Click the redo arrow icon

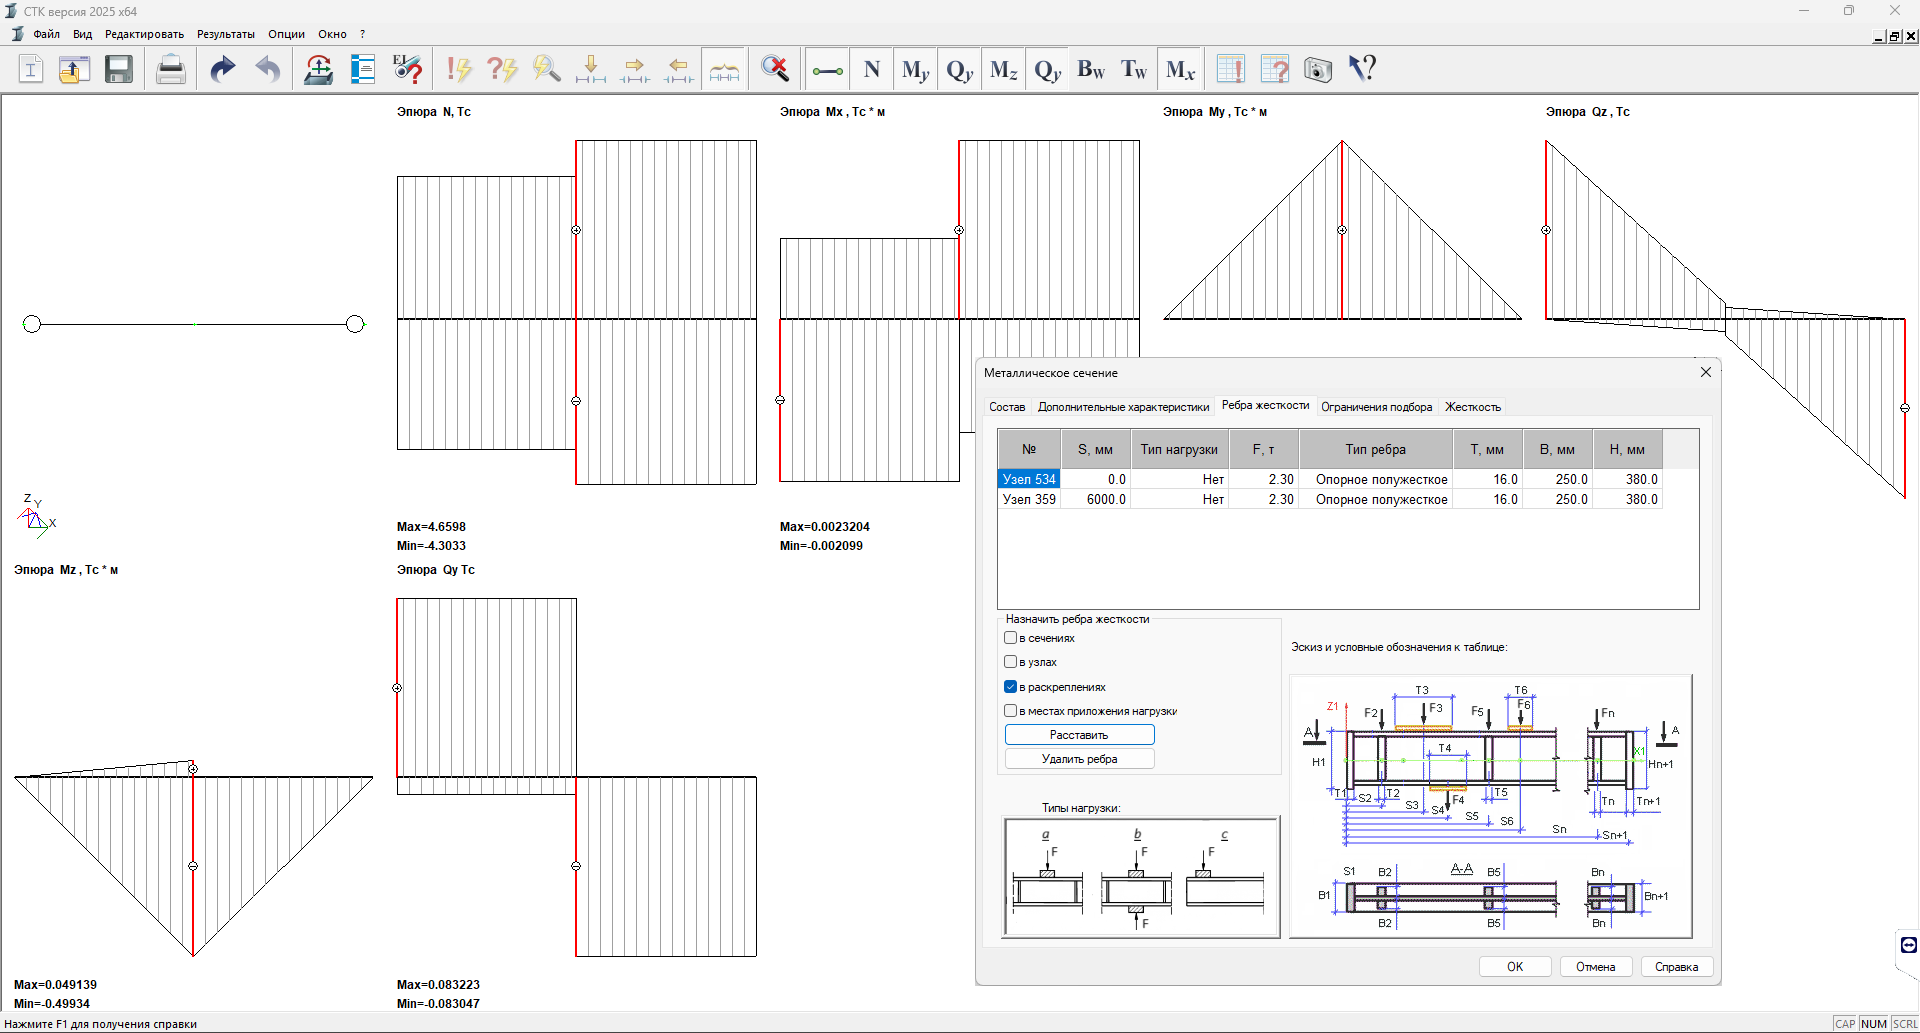point(222,69)
